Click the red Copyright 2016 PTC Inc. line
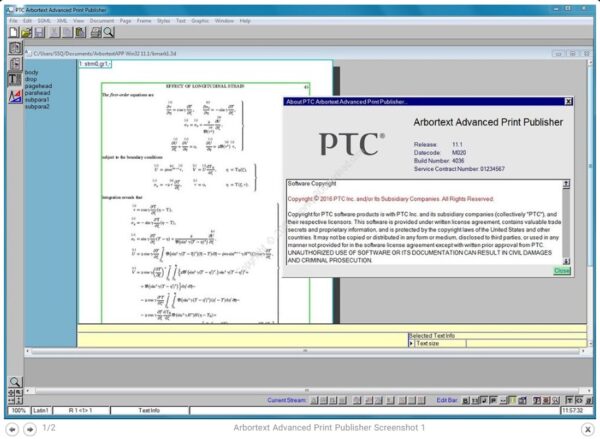Viewport: 600px width, 439px height. [x=391, y=199]
